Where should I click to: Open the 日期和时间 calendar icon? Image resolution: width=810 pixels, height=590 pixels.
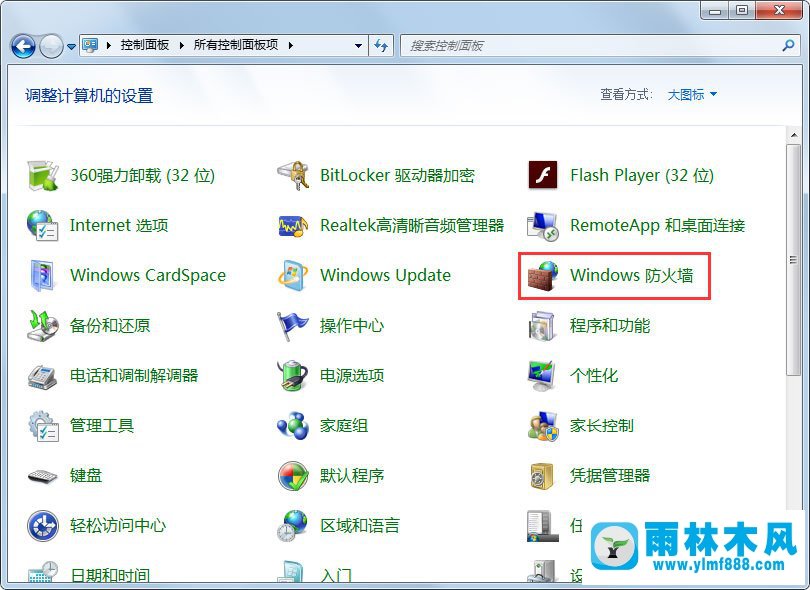pos(43,573)
